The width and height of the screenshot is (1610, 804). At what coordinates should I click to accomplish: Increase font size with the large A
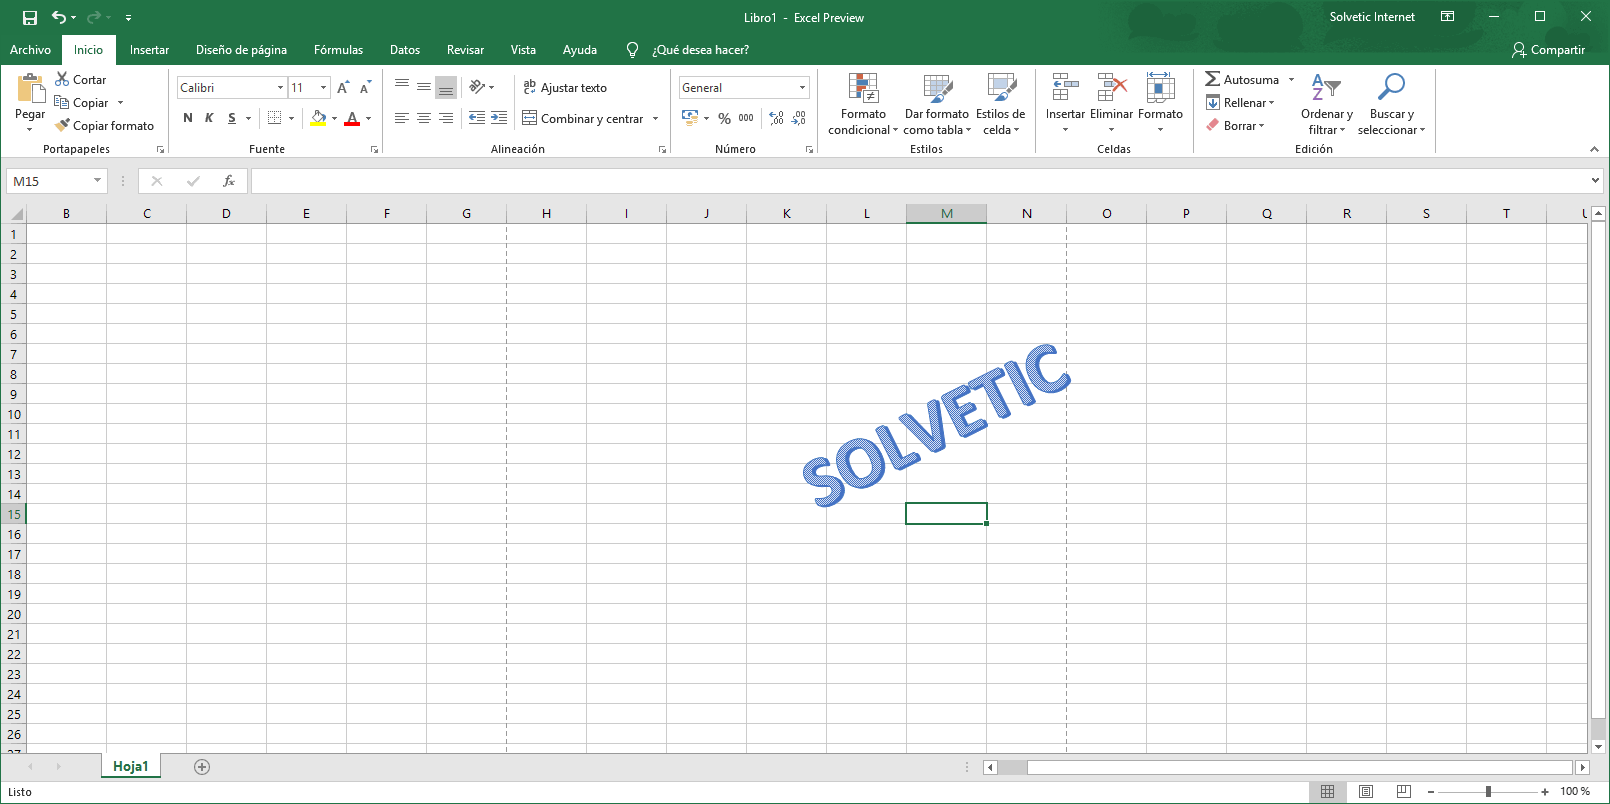344,88
